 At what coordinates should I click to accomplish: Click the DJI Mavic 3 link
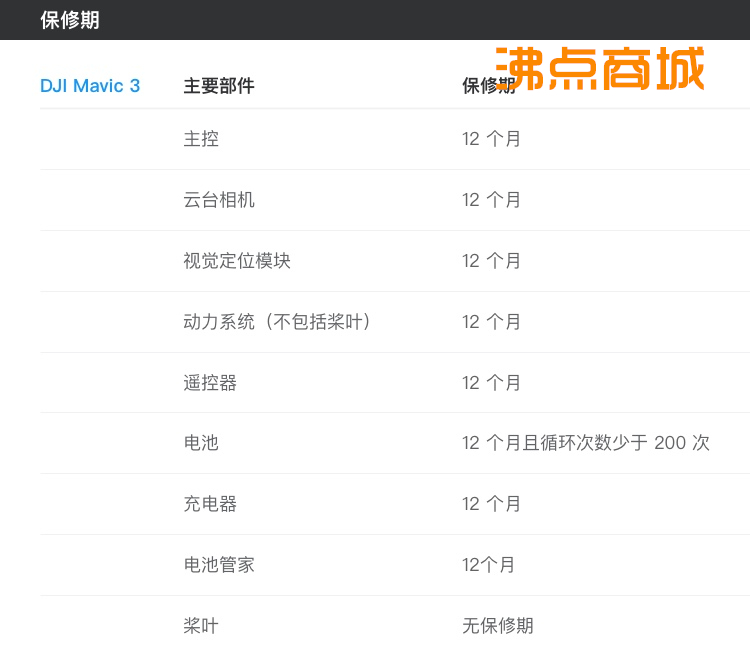[90, 86]
